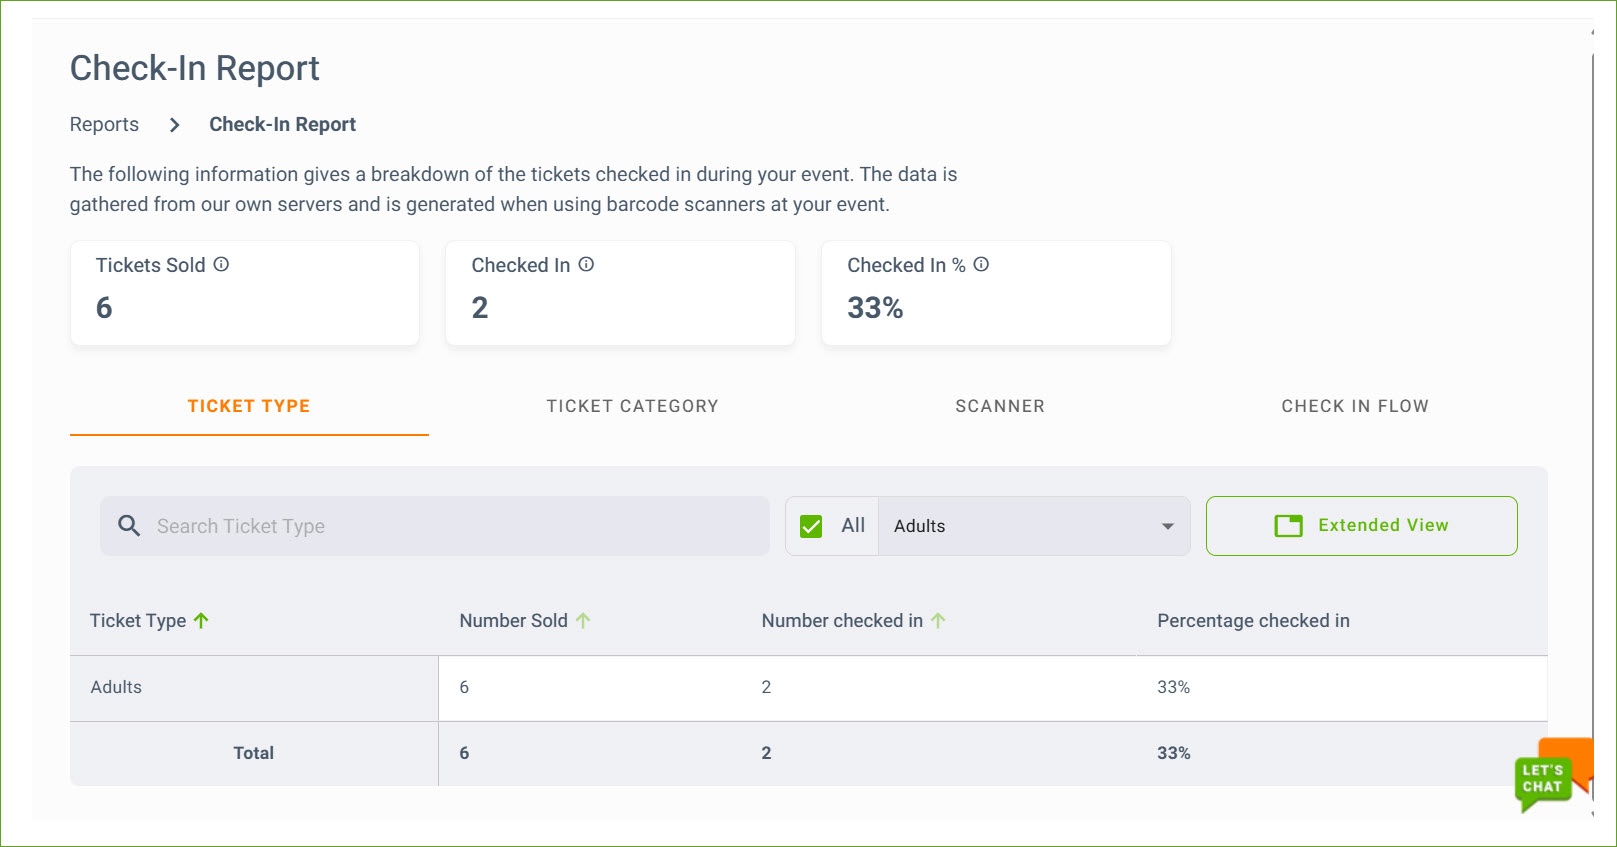
Task: Switch to the Ticket Type tab
Action: coord(249,406)
